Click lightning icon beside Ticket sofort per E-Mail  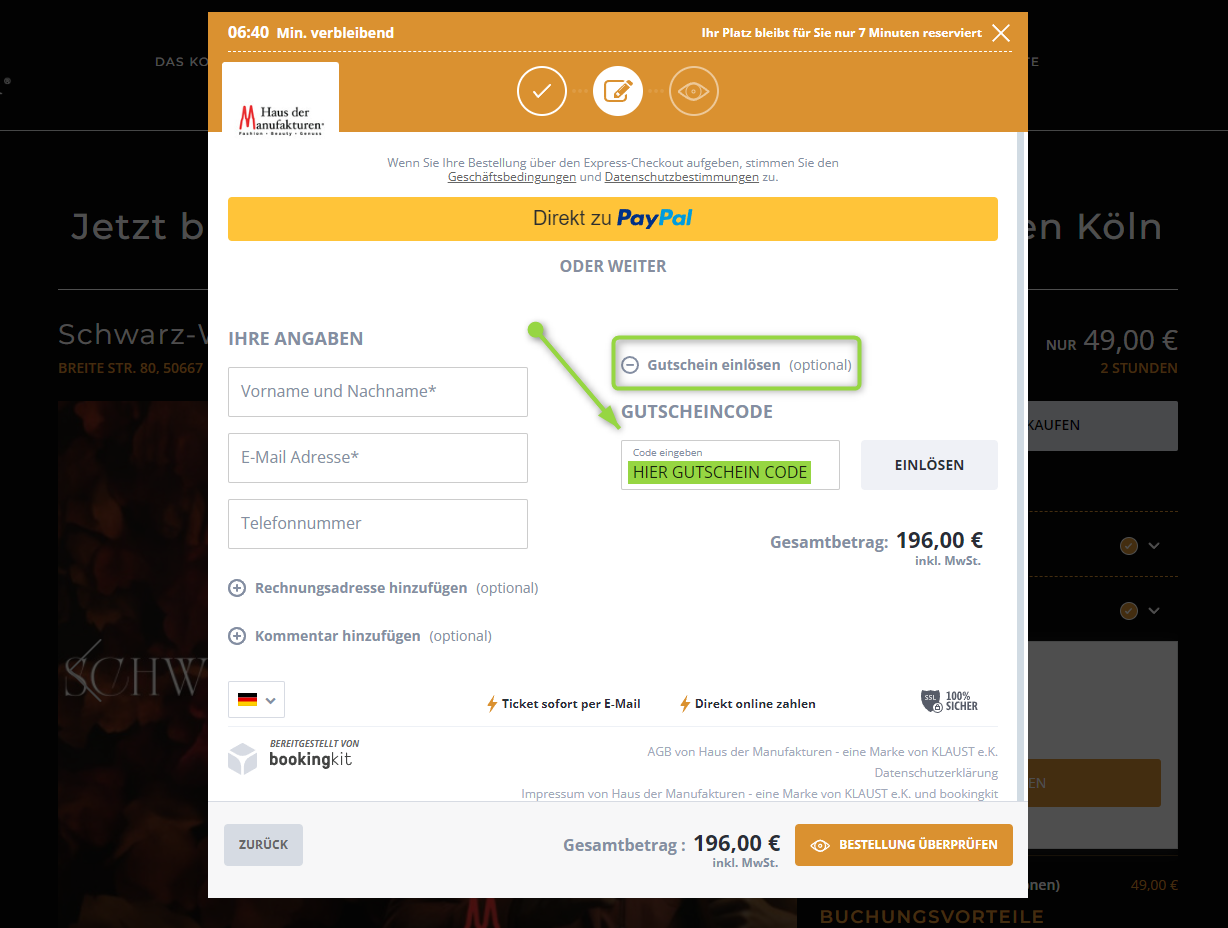492,704
